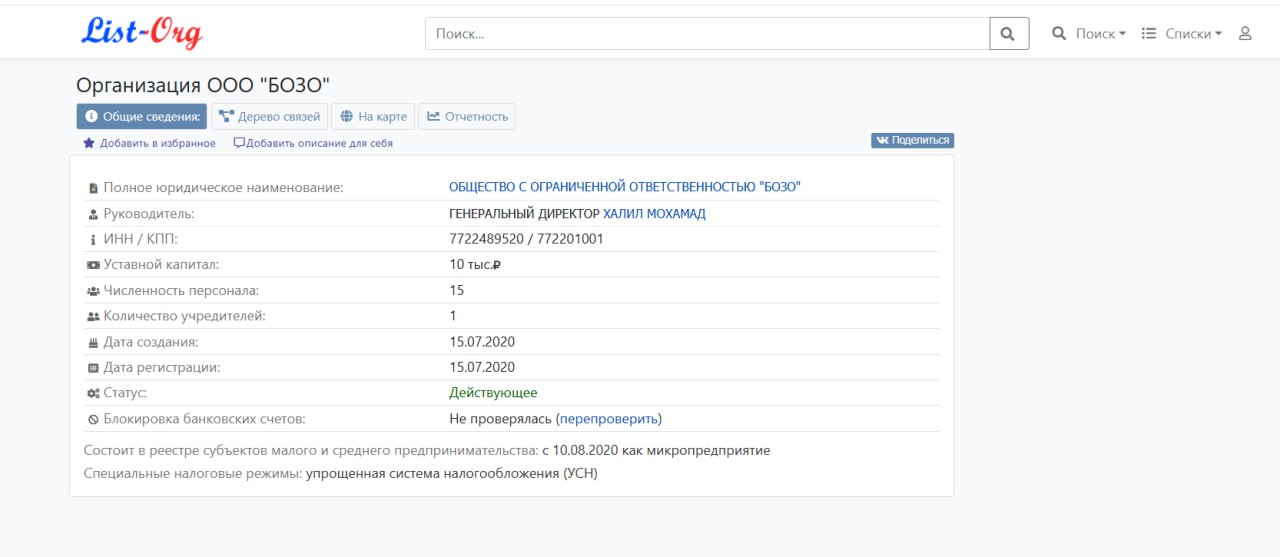This screenshot has height=557, width=1280.
Task: Share via VK Поделиться button
Action: click(x=912, y=140)
